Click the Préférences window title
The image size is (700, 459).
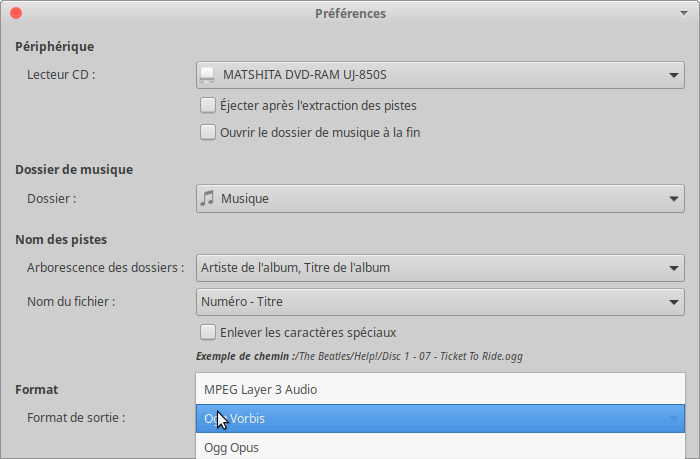tap(350, 13)
